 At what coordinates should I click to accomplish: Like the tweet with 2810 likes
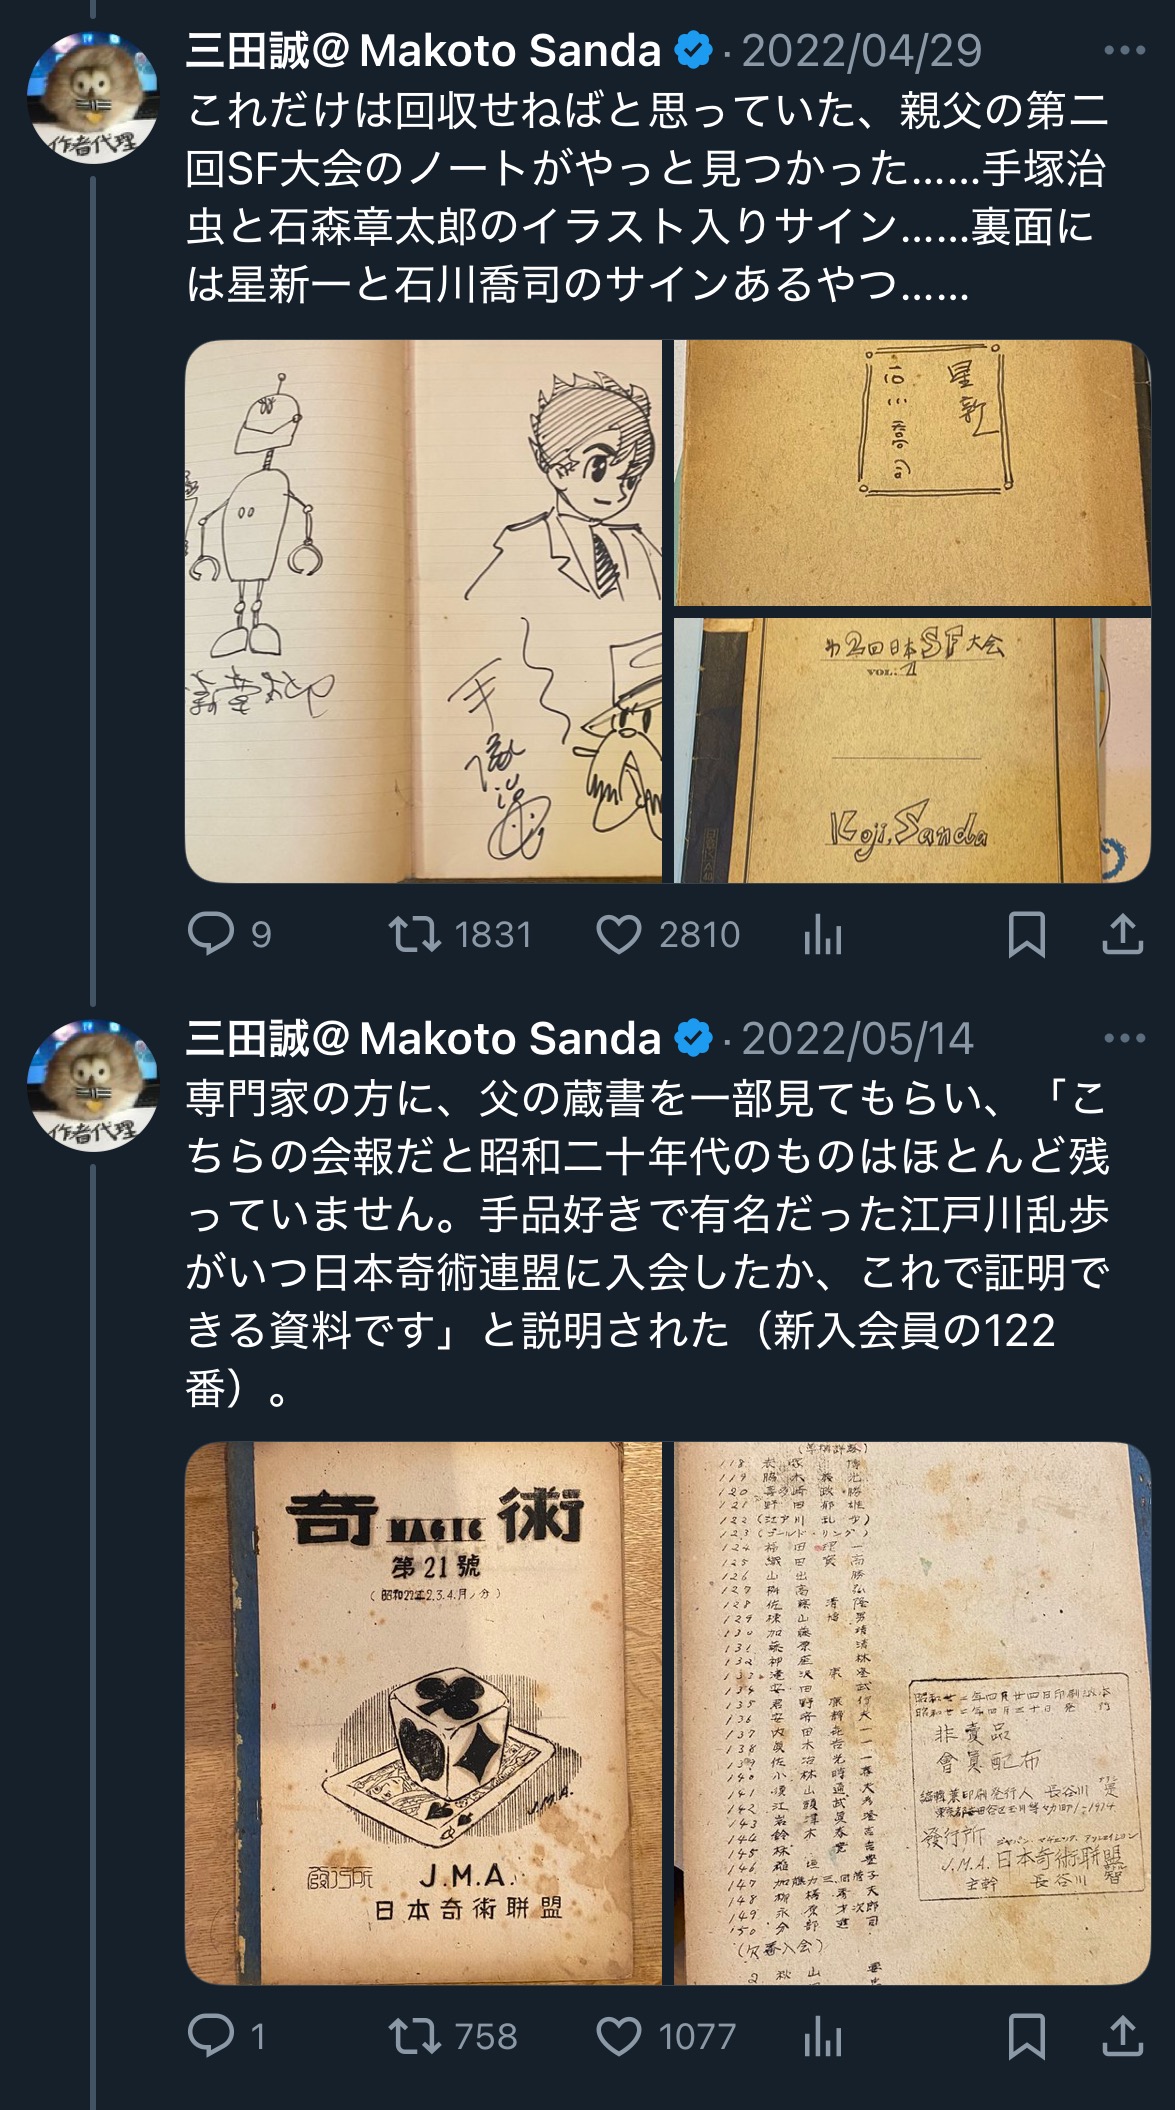pyautogui.click(x=668, y=934)
